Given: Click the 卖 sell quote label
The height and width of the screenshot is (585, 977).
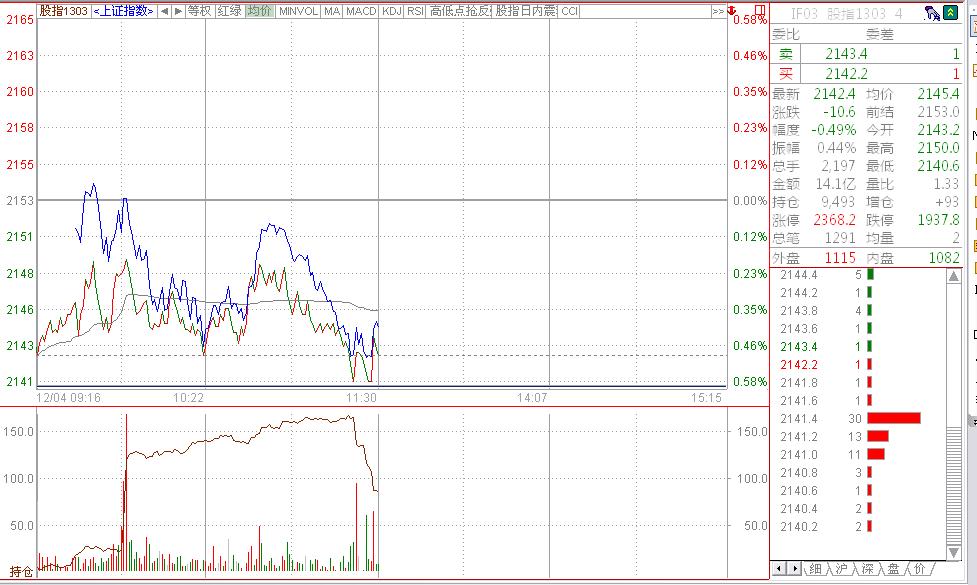Looking at the screenshot, I should [786, 54].
